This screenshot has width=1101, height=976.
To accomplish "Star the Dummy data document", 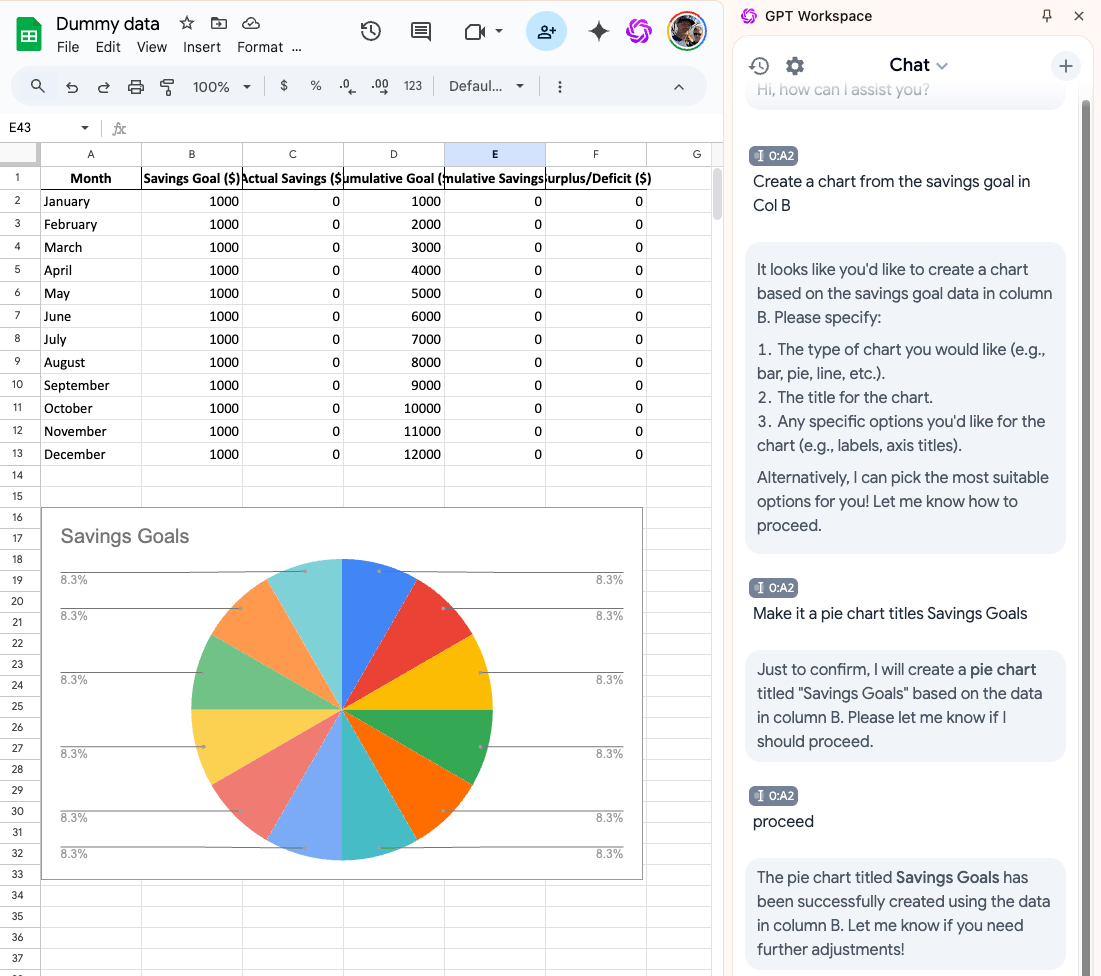I will coord(187,23).
